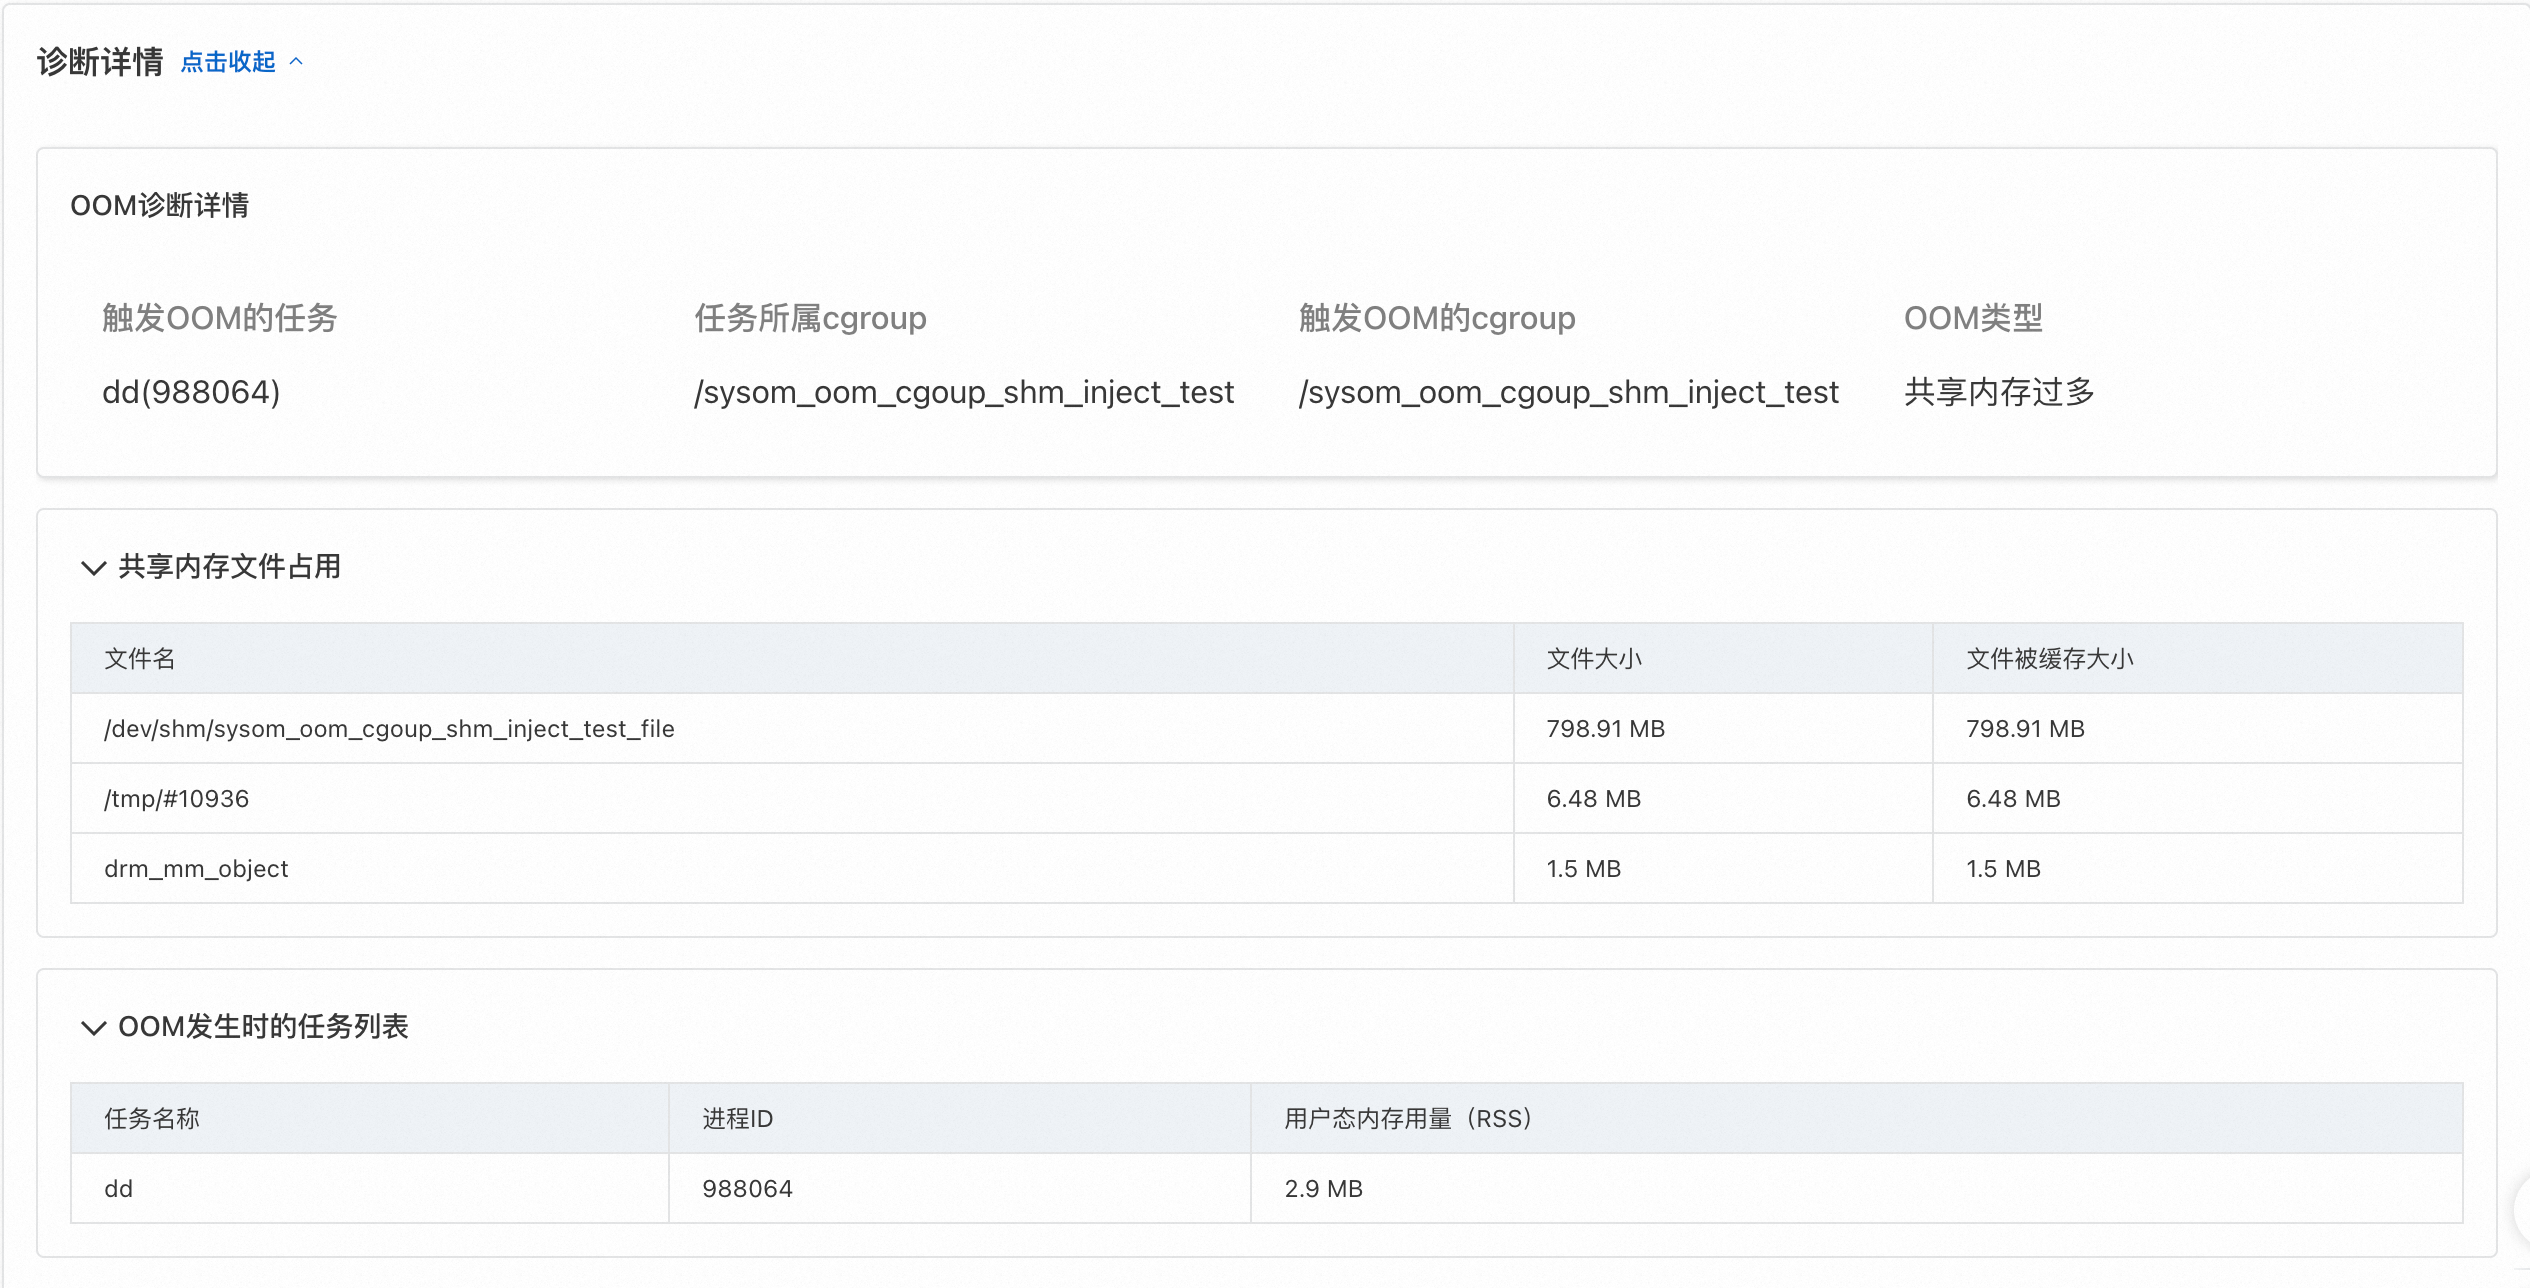Image resolution: width=2530 pixels, height=1288 pixels.
Task: Select the 共享内存过多 OOM type value
Action: pyautogui.click(x=1999, y=392)
